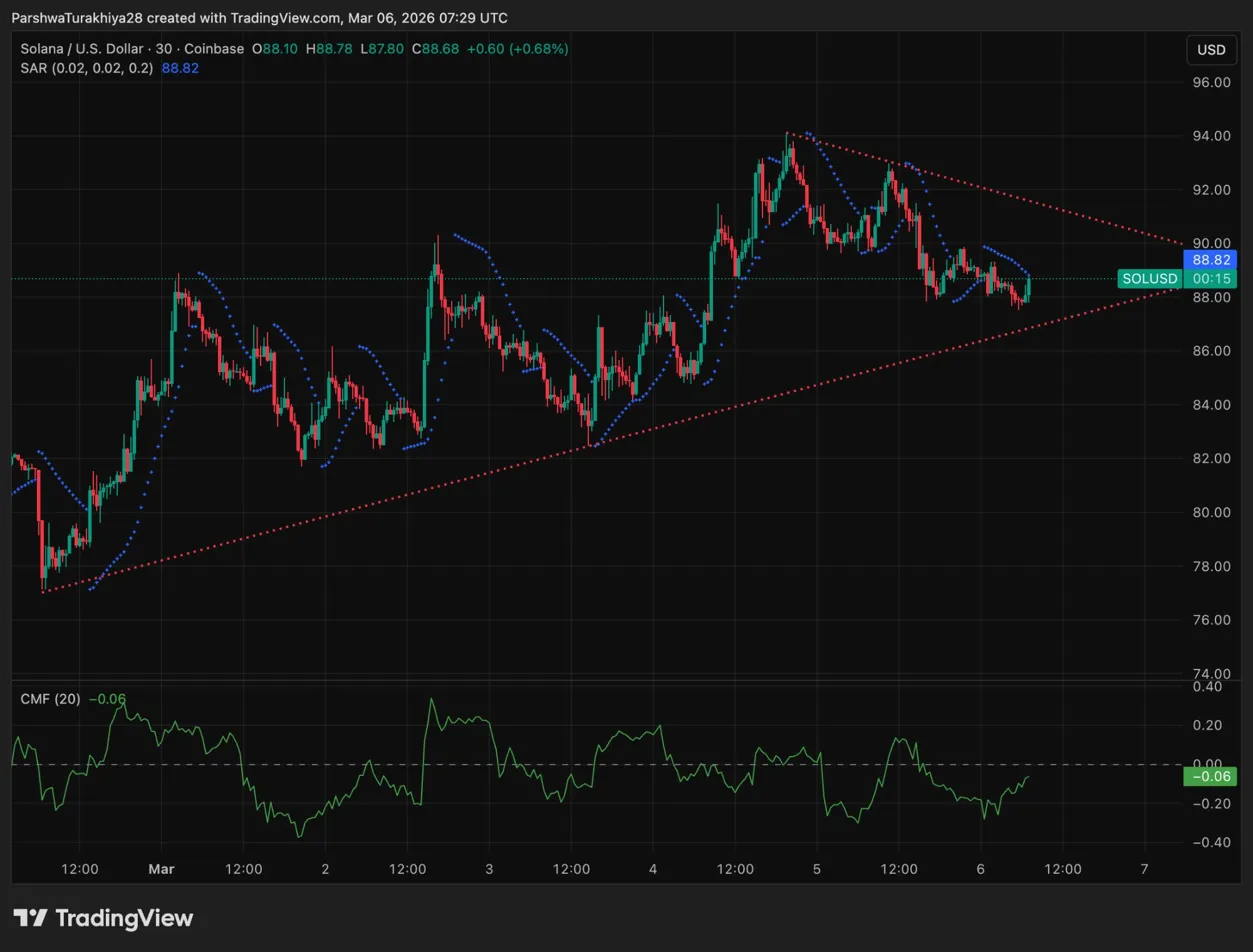This screenshot has width=1253, height=952.
Task: Click the Solana / U.S. Dollar symbol title
Action: (92, 48)
